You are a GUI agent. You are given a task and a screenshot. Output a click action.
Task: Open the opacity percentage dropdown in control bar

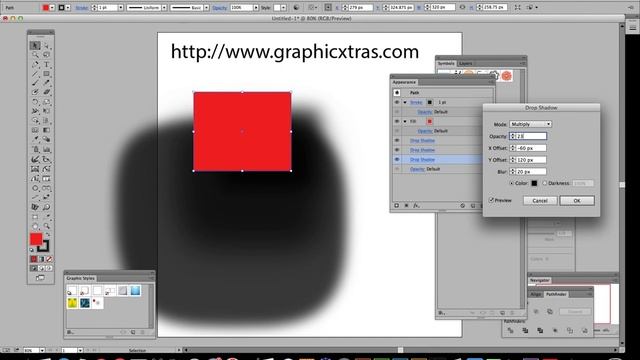pos(256,8)
